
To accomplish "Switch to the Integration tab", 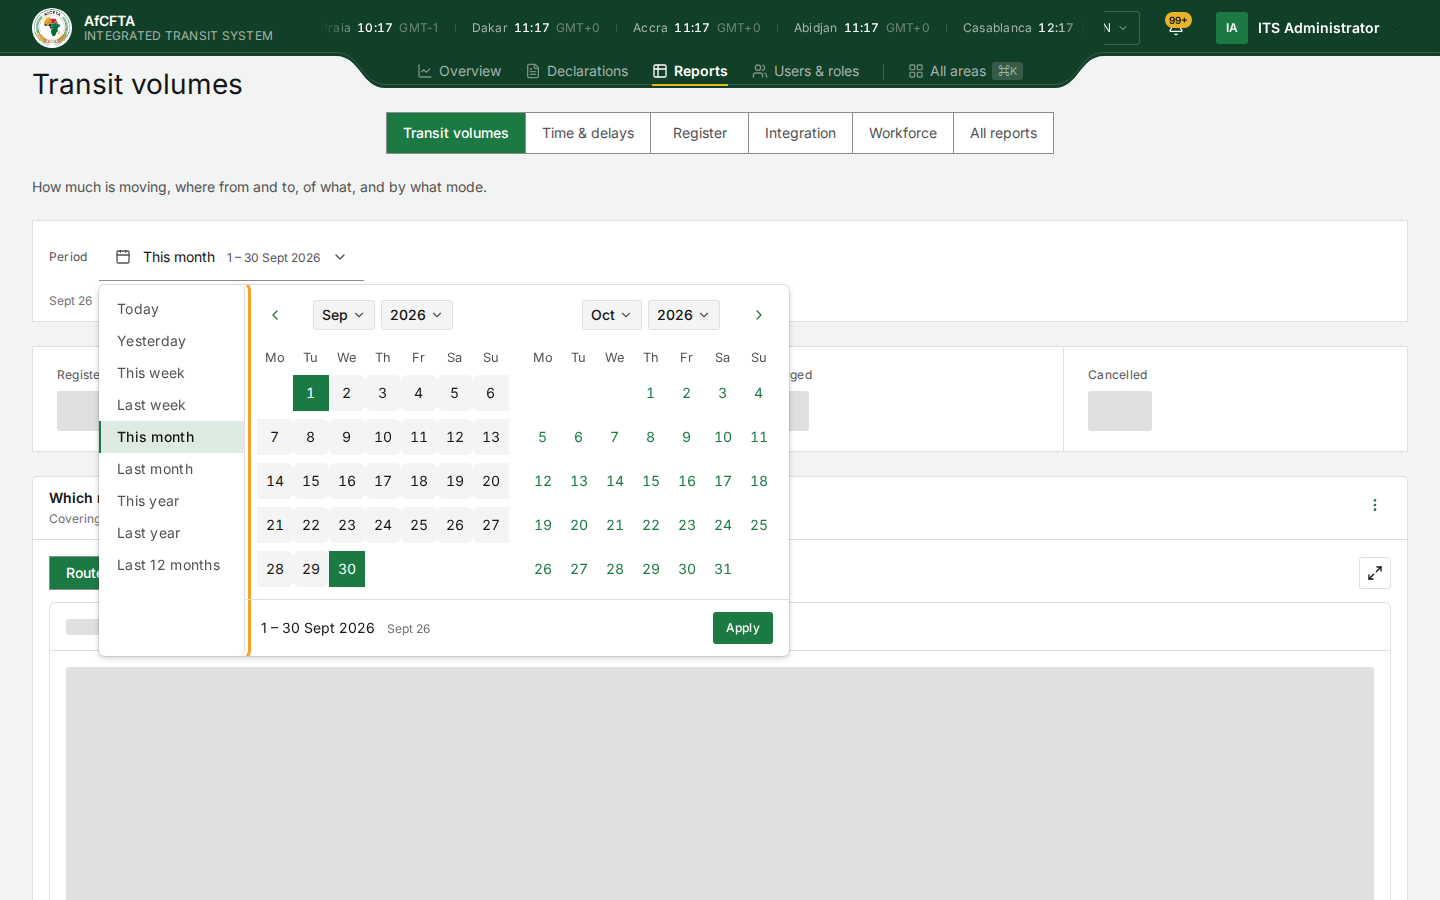I will coord(800,133).
